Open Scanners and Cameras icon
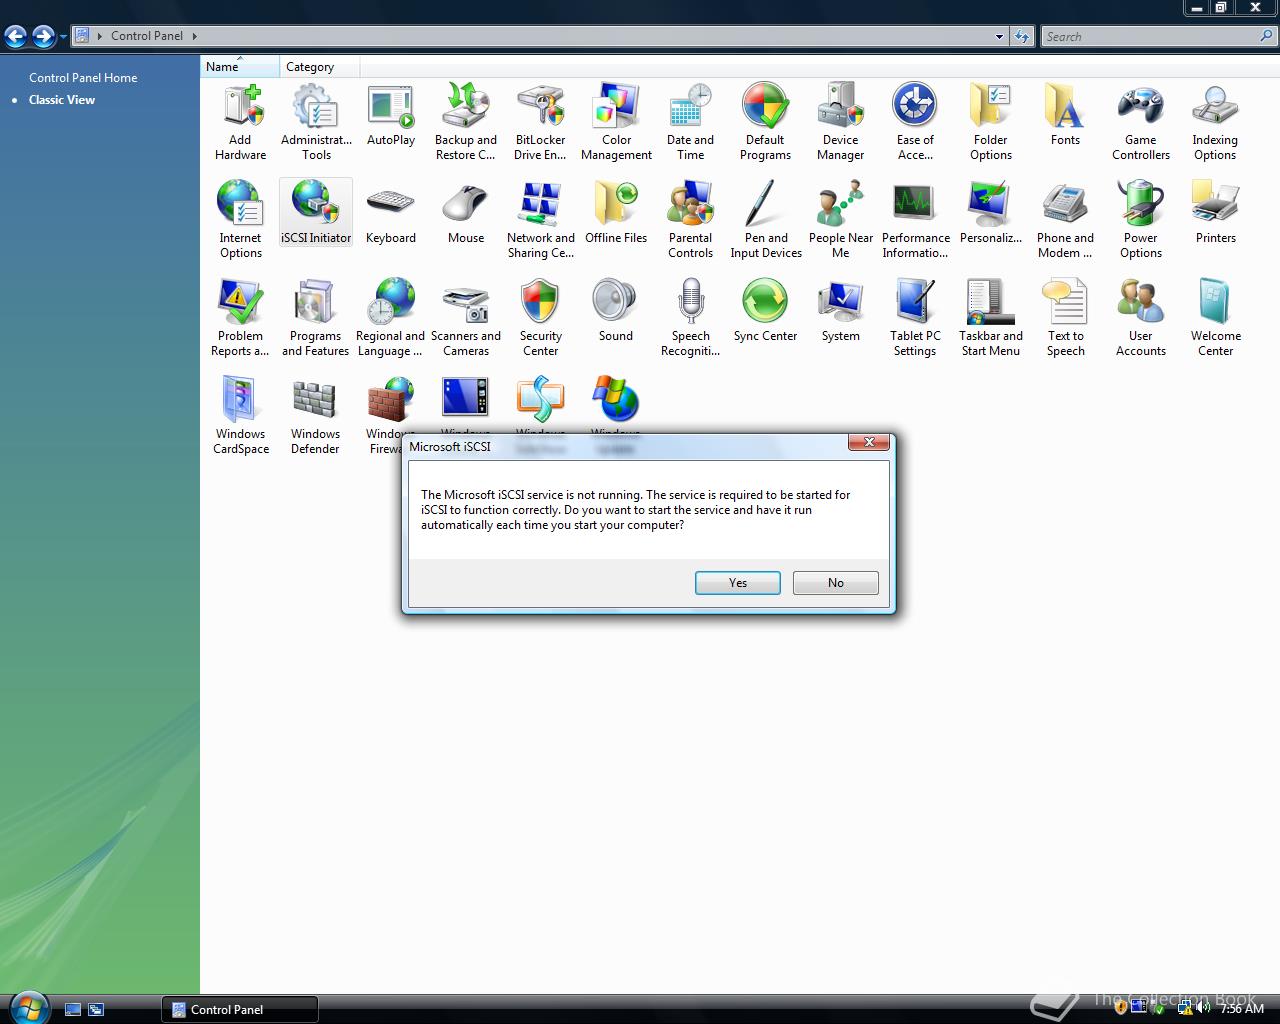Viewport: 1280px width, 1024px height. point(466,317)
